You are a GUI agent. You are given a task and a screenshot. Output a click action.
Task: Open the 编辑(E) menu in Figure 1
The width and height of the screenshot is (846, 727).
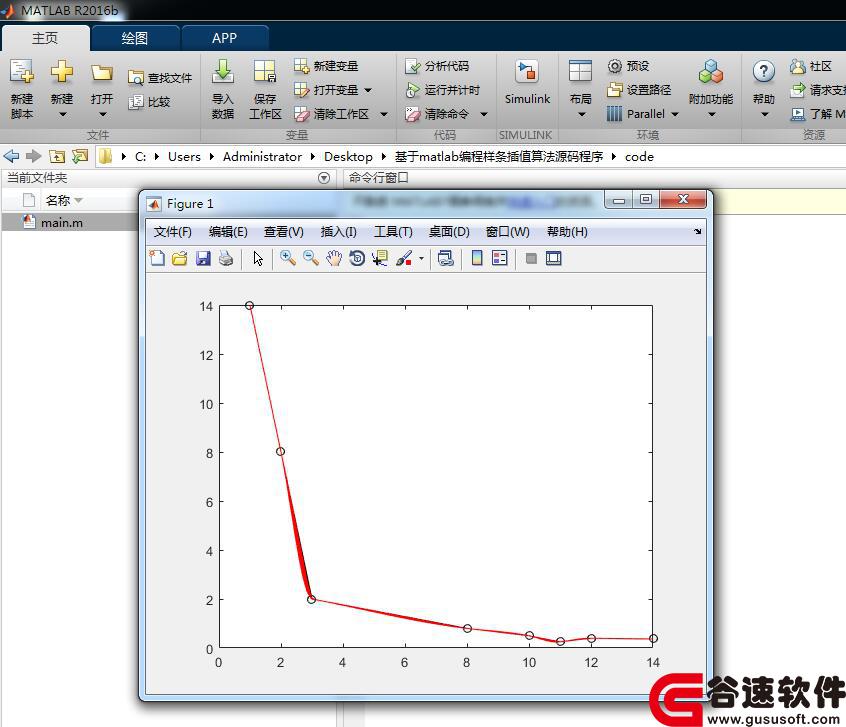[228, 232]
